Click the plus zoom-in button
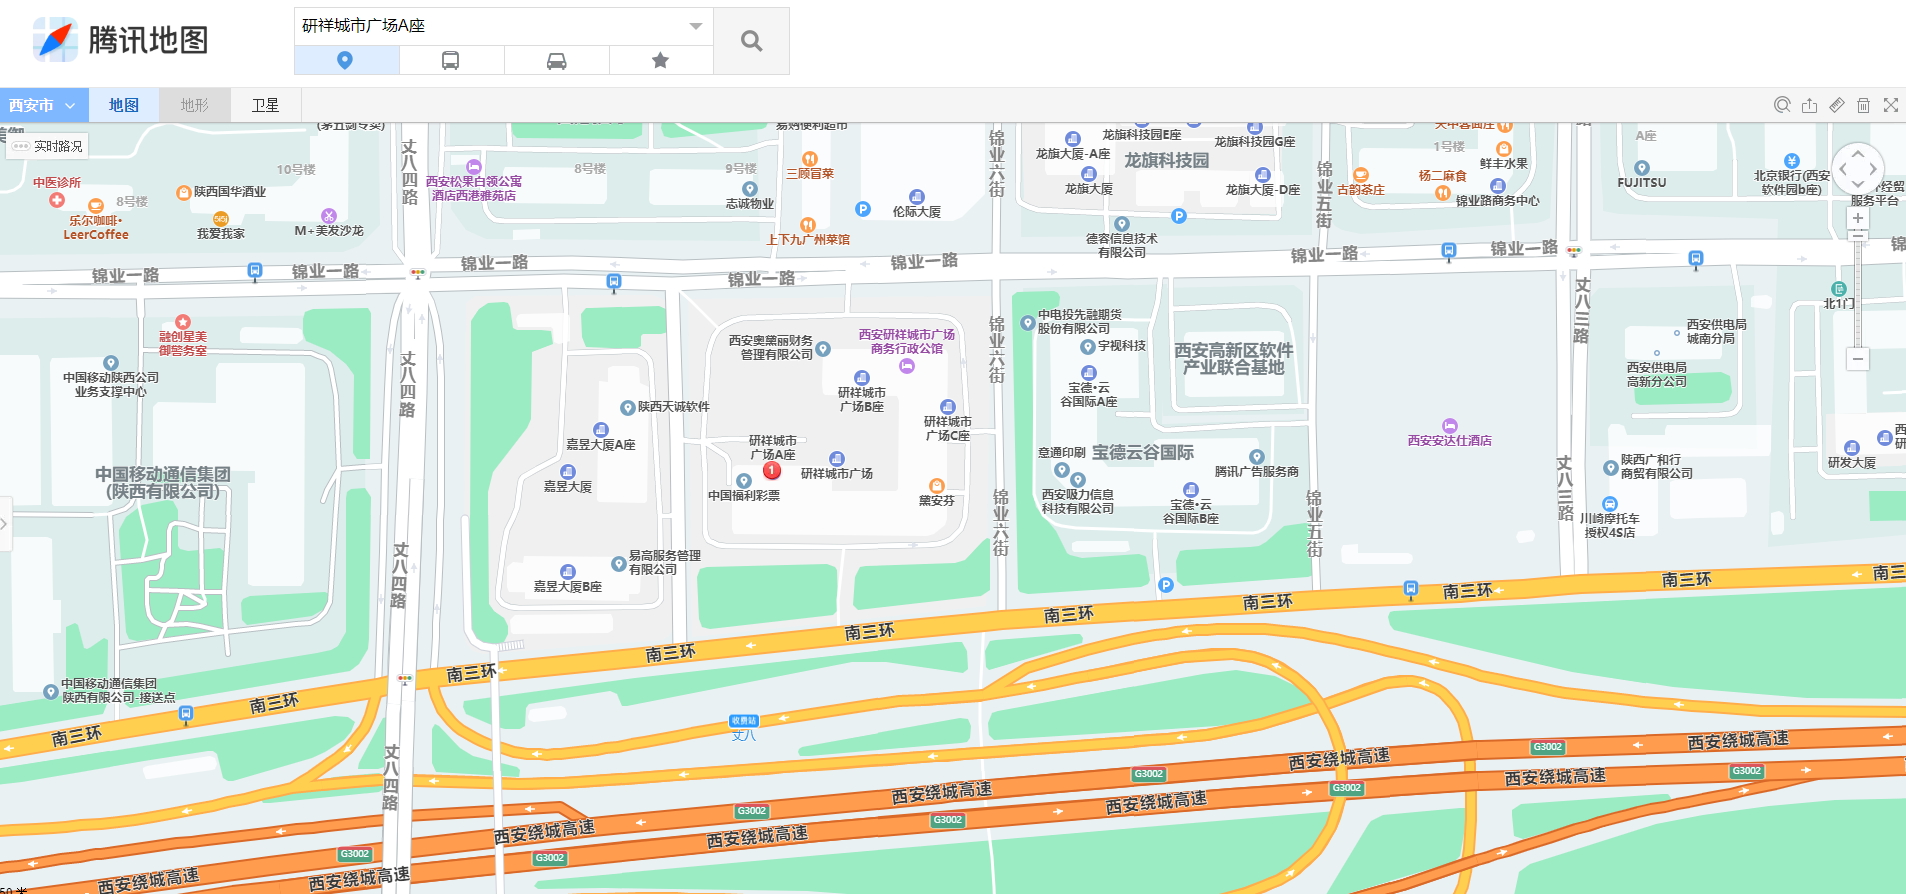The image size is (1906, 894). (1858, 218)
